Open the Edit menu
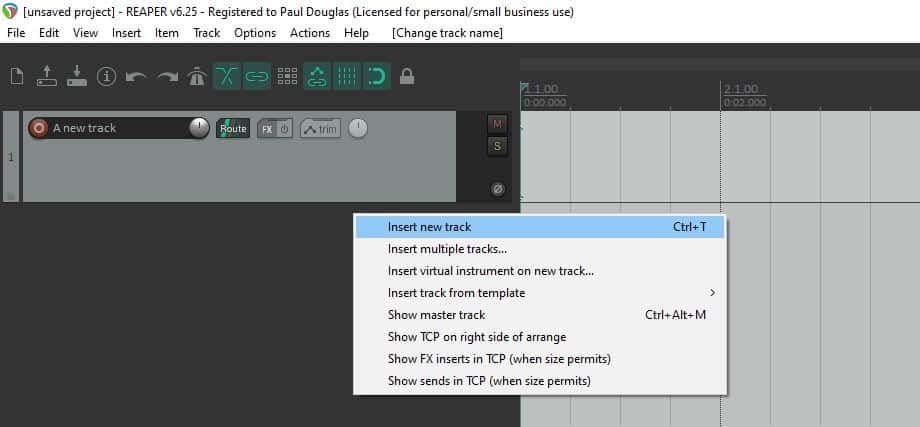Viewport: 920px width, 427px height. tap(49, 33)
